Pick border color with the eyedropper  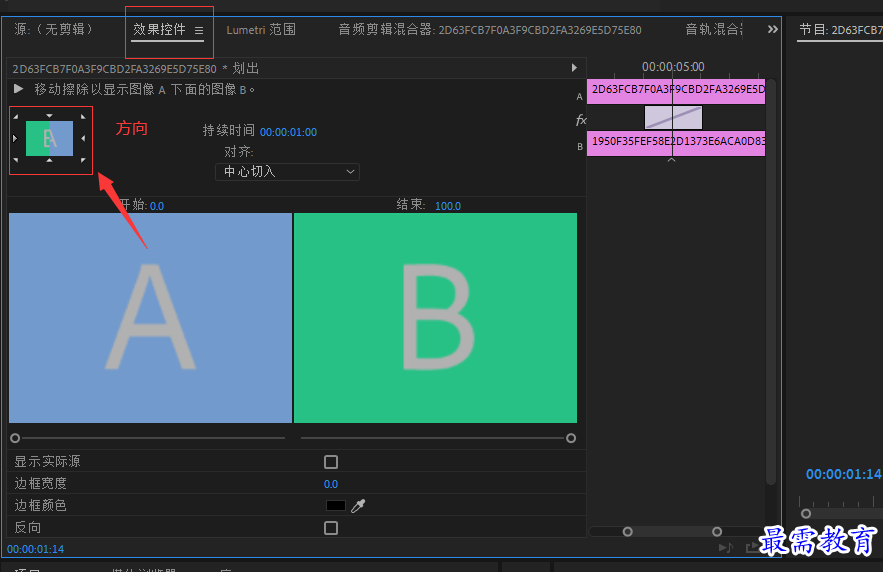point(358,506)
